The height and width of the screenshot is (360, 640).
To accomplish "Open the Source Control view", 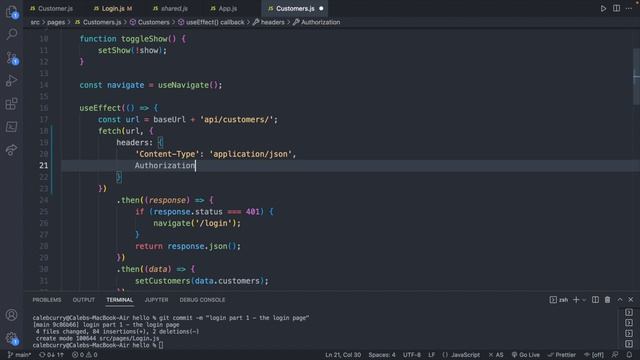I will 12,58.
